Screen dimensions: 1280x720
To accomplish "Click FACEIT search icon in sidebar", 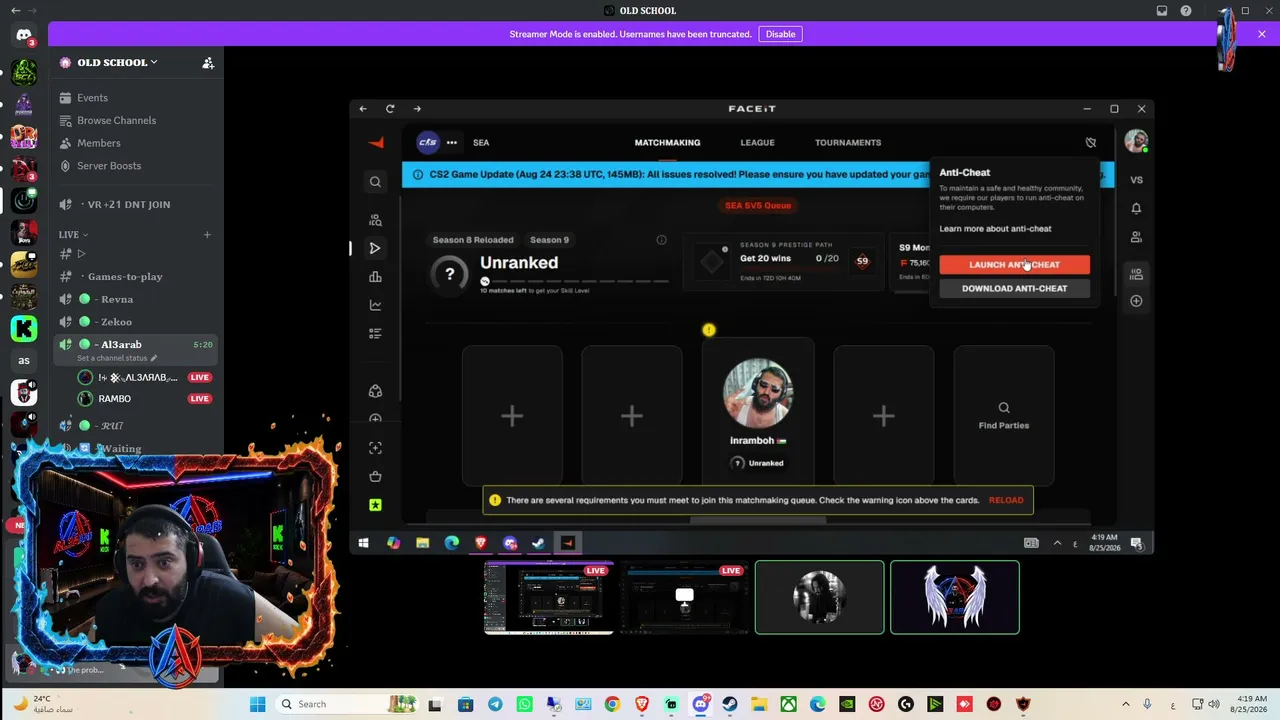I will pyautogui.click(x=375, y=182).
